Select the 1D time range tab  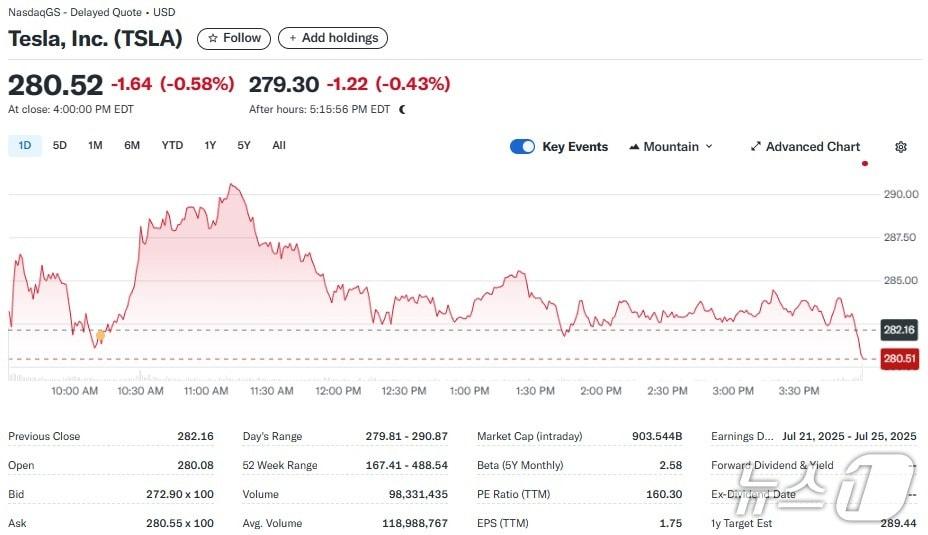point(25,146)
